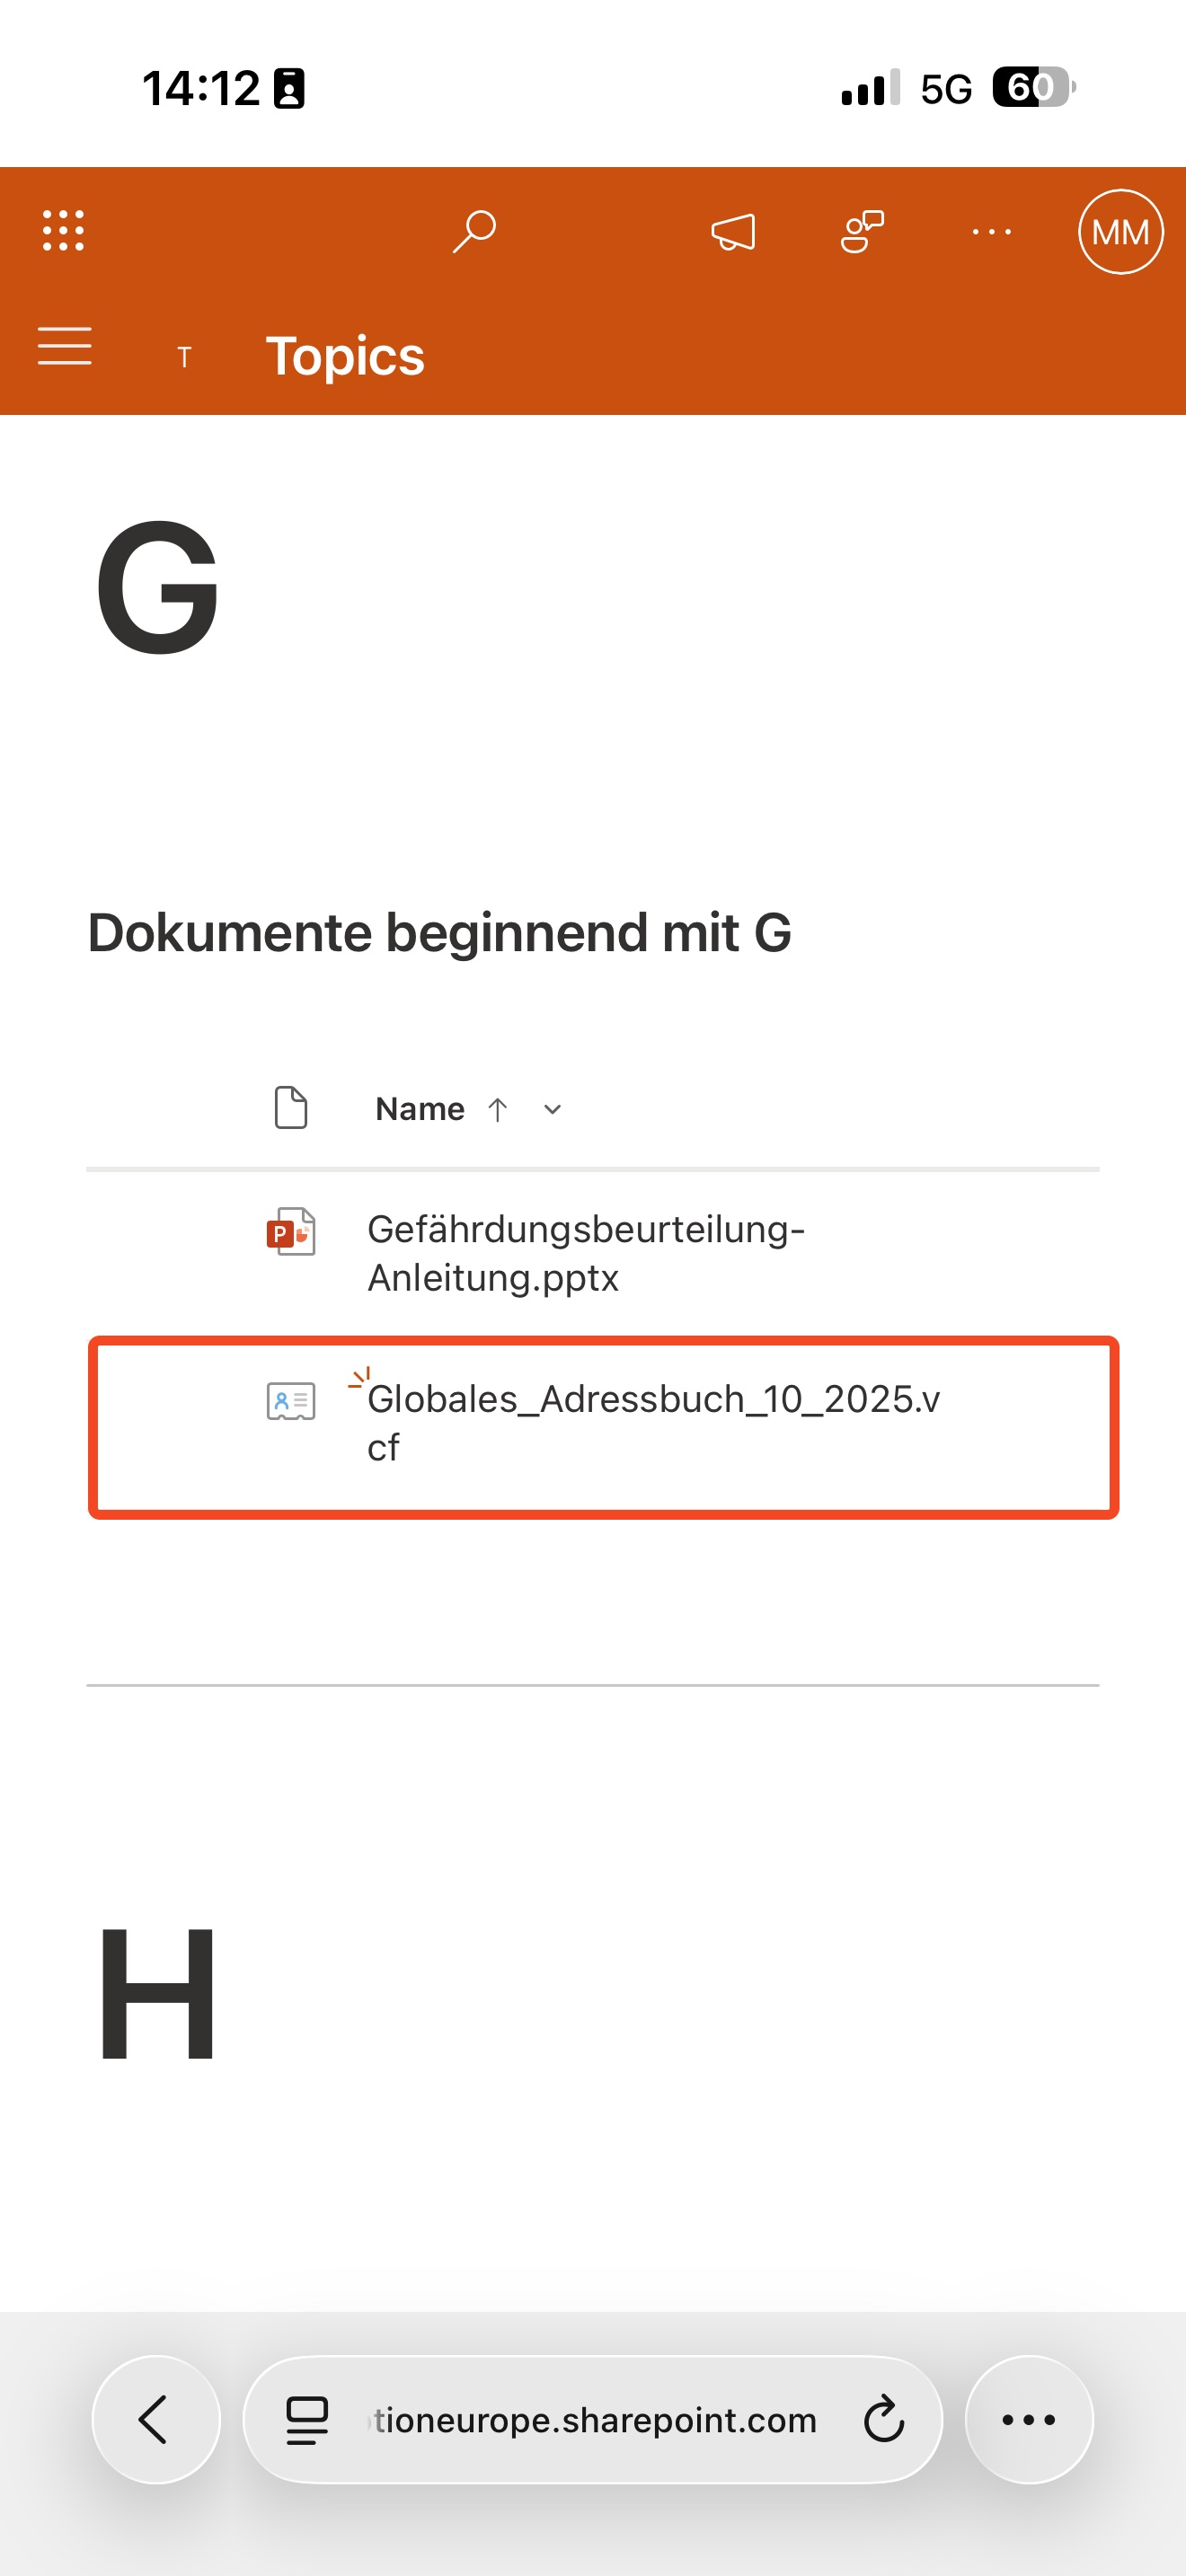The width and height of the screenshot is (1186, 2576).
Task: Tap the PowerPoint file icon
Action: 291,1232
